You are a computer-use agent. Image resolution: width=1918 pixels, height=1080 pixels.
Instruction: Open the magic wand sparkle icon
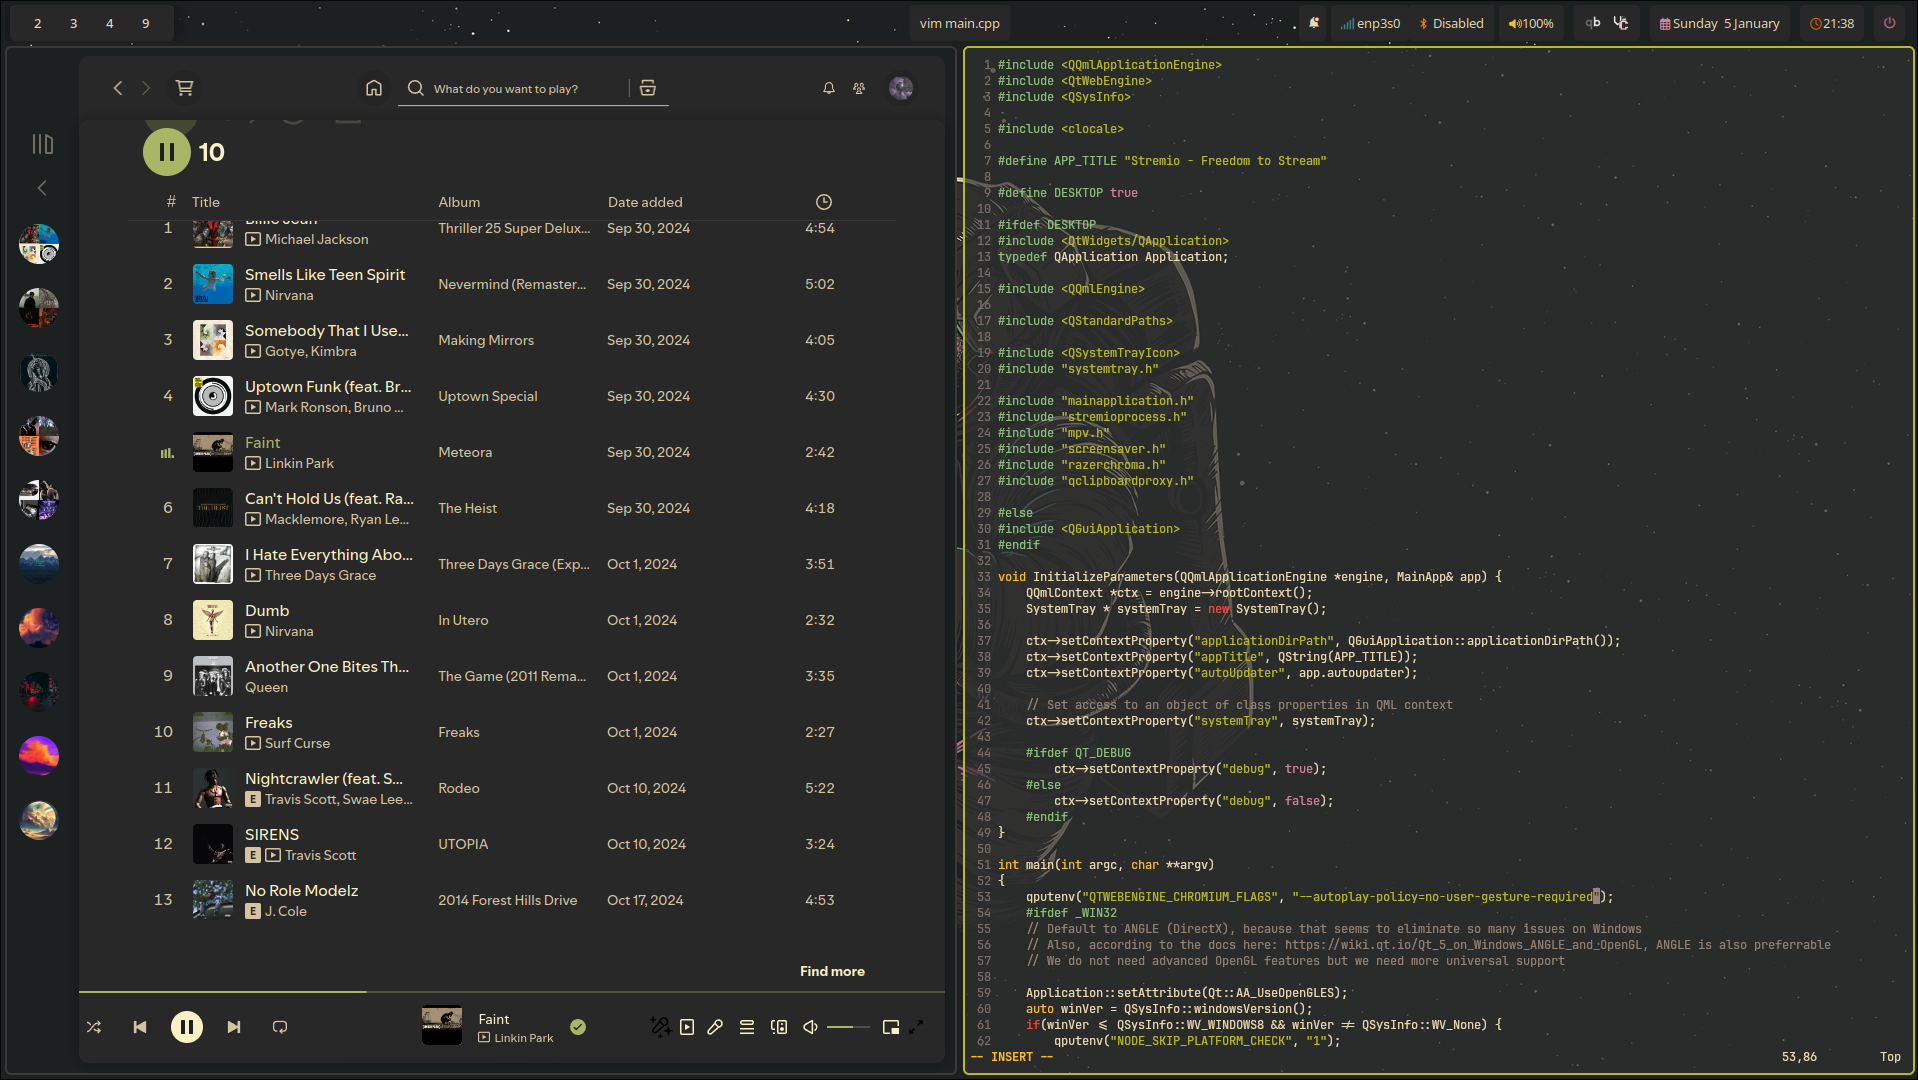click(x=660, y=1027)
